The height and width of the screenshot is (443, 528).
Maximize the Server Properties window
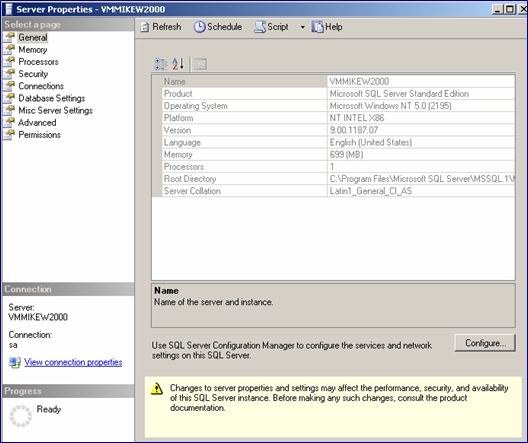click(510, 9)
